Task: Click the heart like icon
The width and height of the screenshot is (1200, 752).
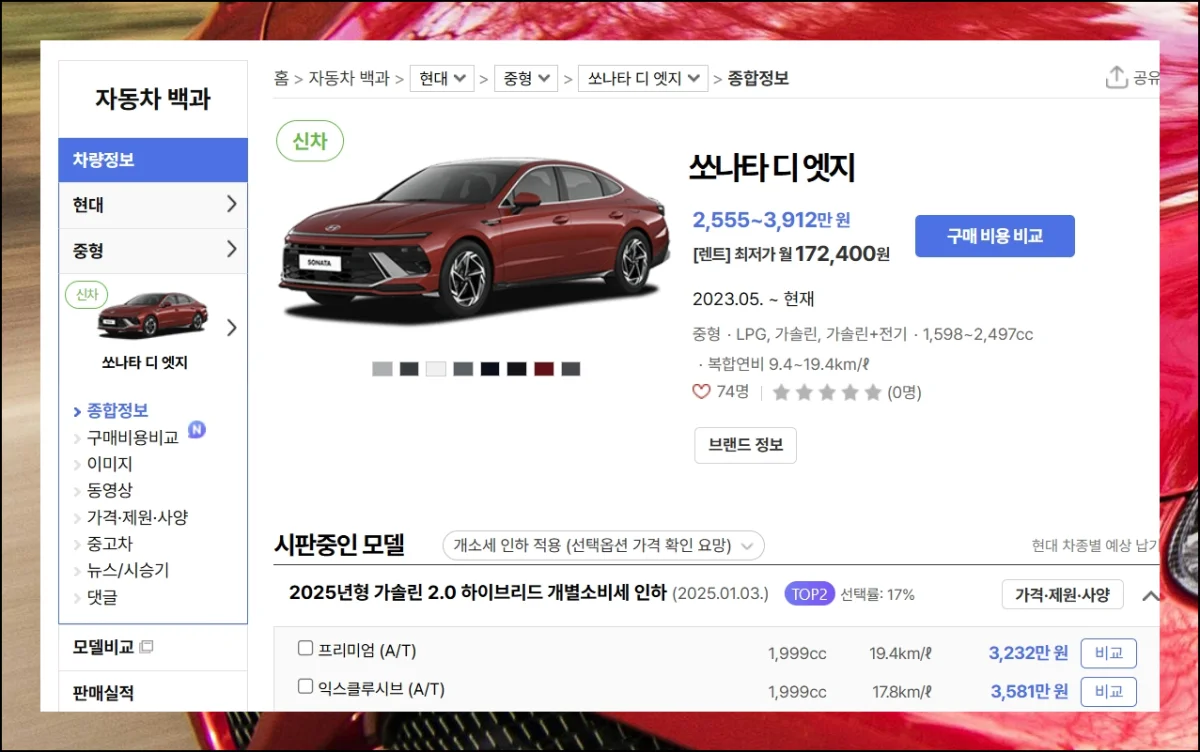Action: coord(701,392)
